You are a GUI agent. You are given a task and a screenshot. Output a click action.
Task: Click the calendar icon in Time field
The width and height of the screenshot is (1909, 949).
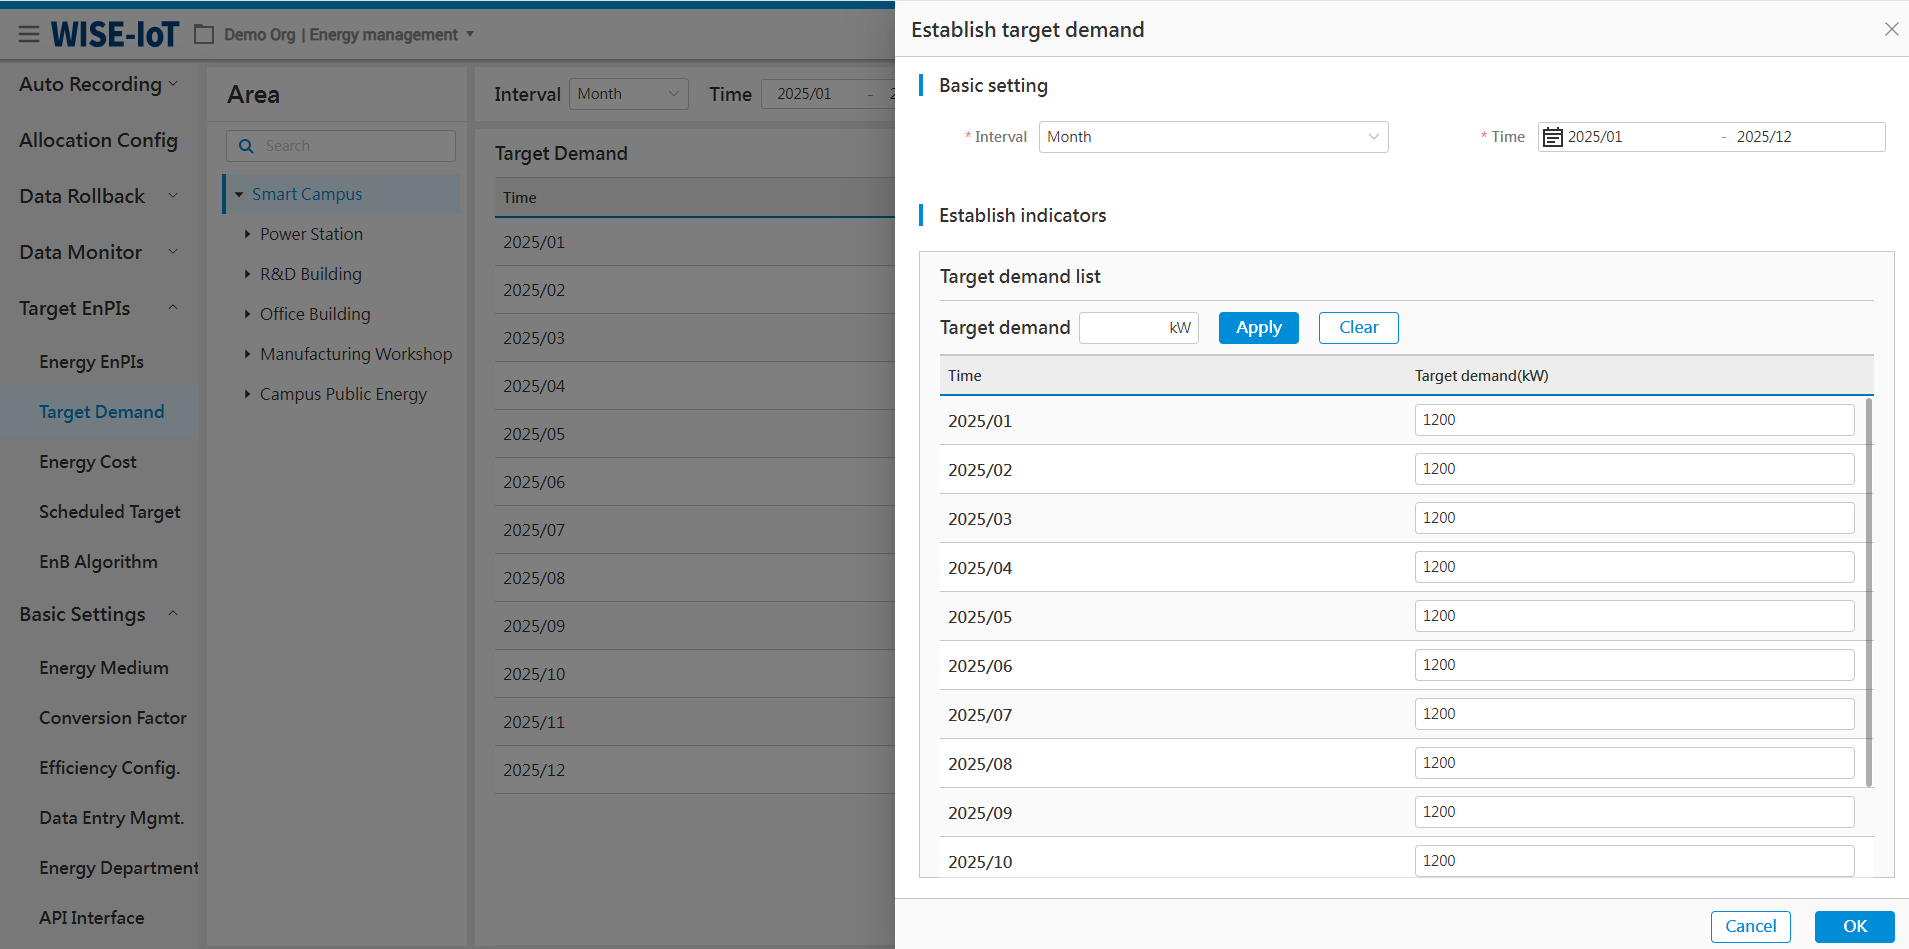[x=1552, y=137]
